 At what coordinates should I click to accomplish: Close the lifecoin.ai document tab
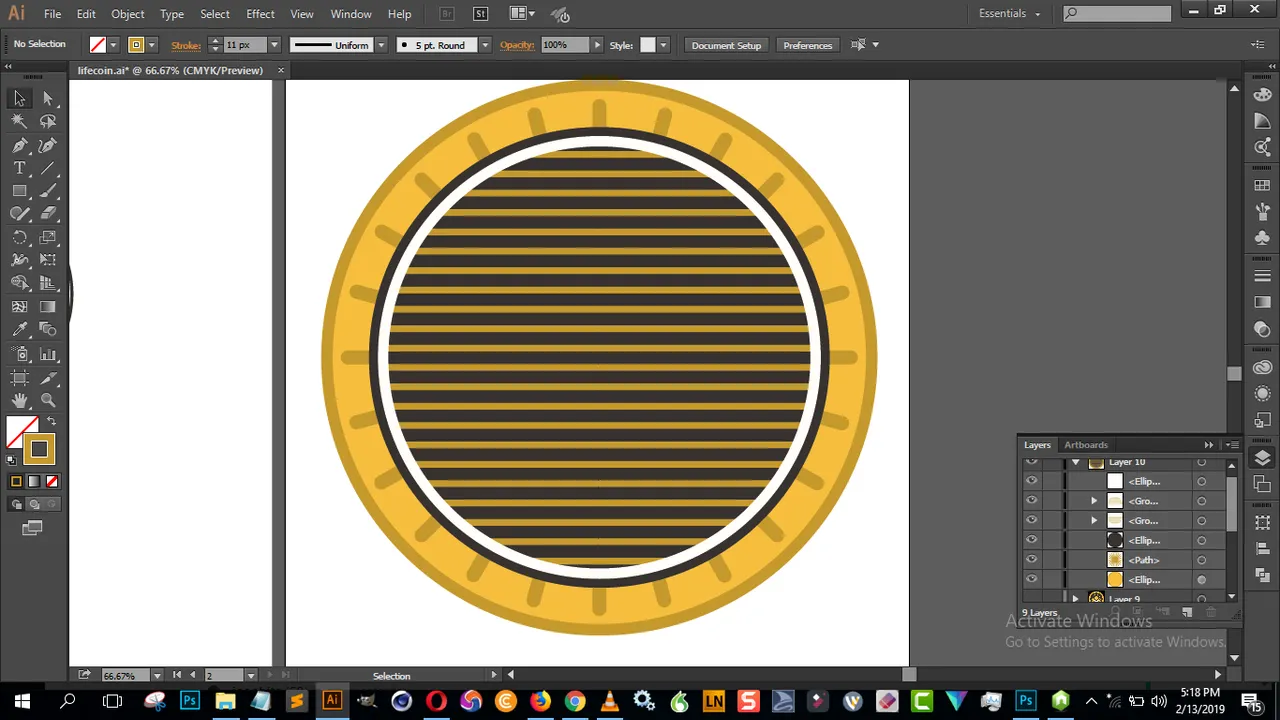coord(281,70)
